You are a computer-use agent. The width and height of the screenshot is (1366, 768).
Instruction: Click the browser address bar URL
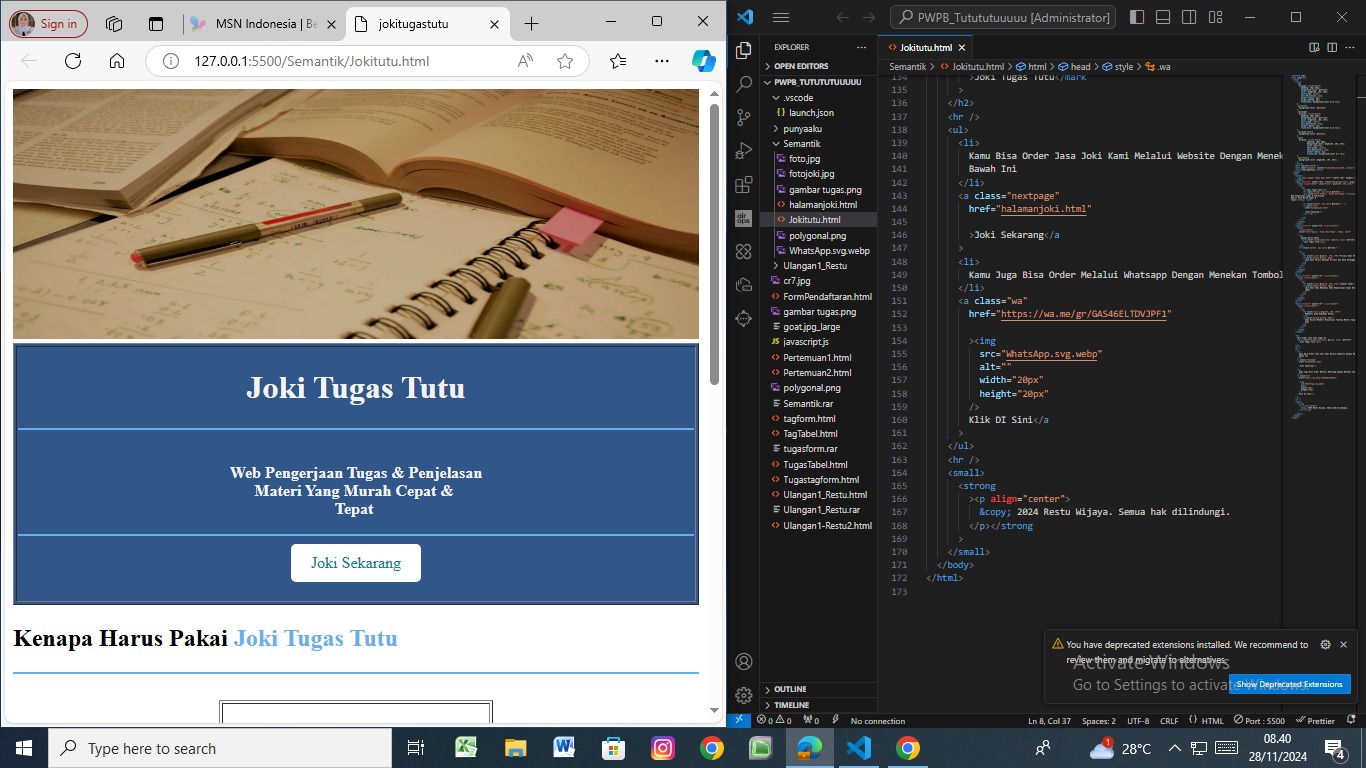tap(311, 61)
